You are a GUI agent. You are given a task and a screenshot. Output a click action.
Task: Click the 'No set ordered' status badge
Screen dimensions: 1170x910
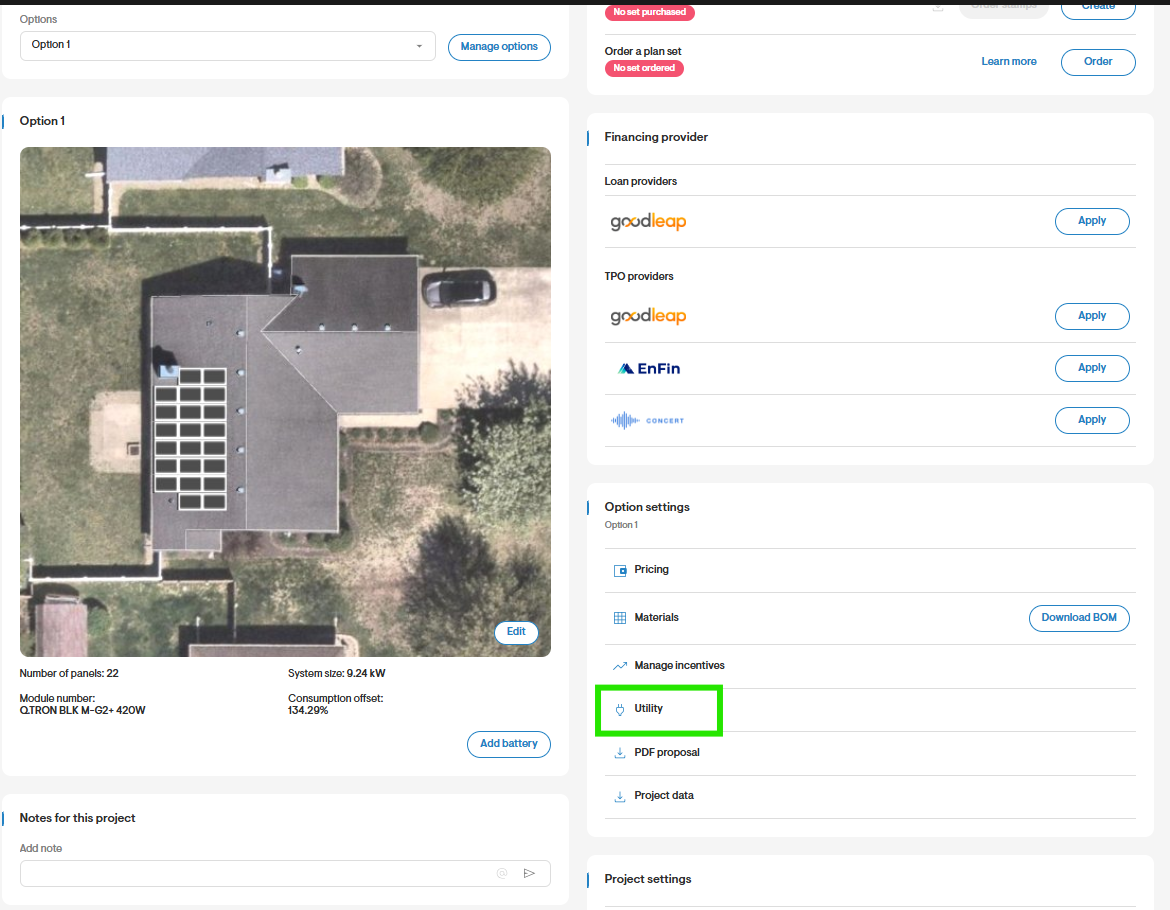coord(644,68)
